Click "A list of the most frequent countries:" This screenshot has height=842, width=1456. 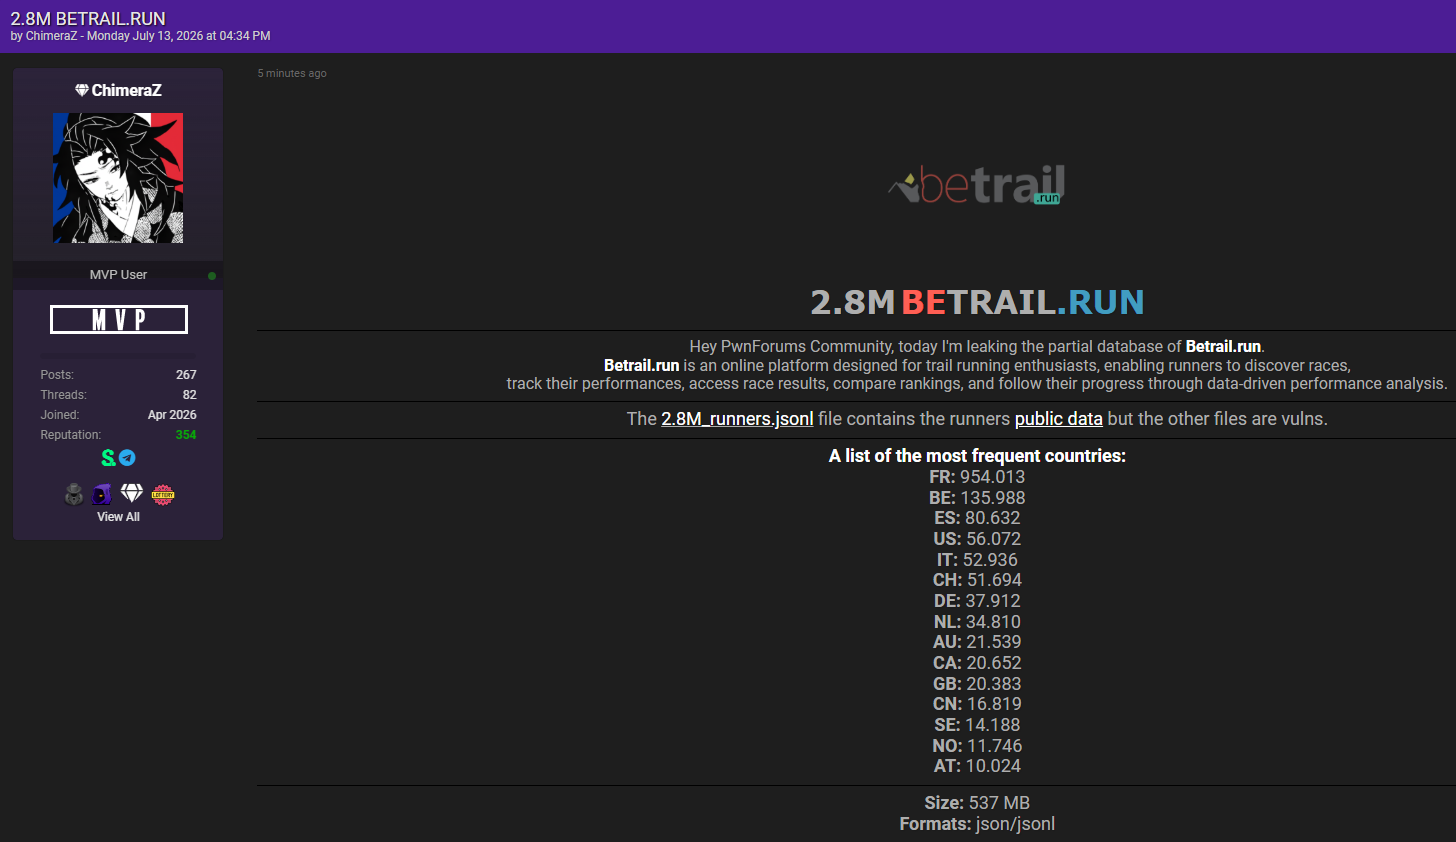[x=977, y=456]
